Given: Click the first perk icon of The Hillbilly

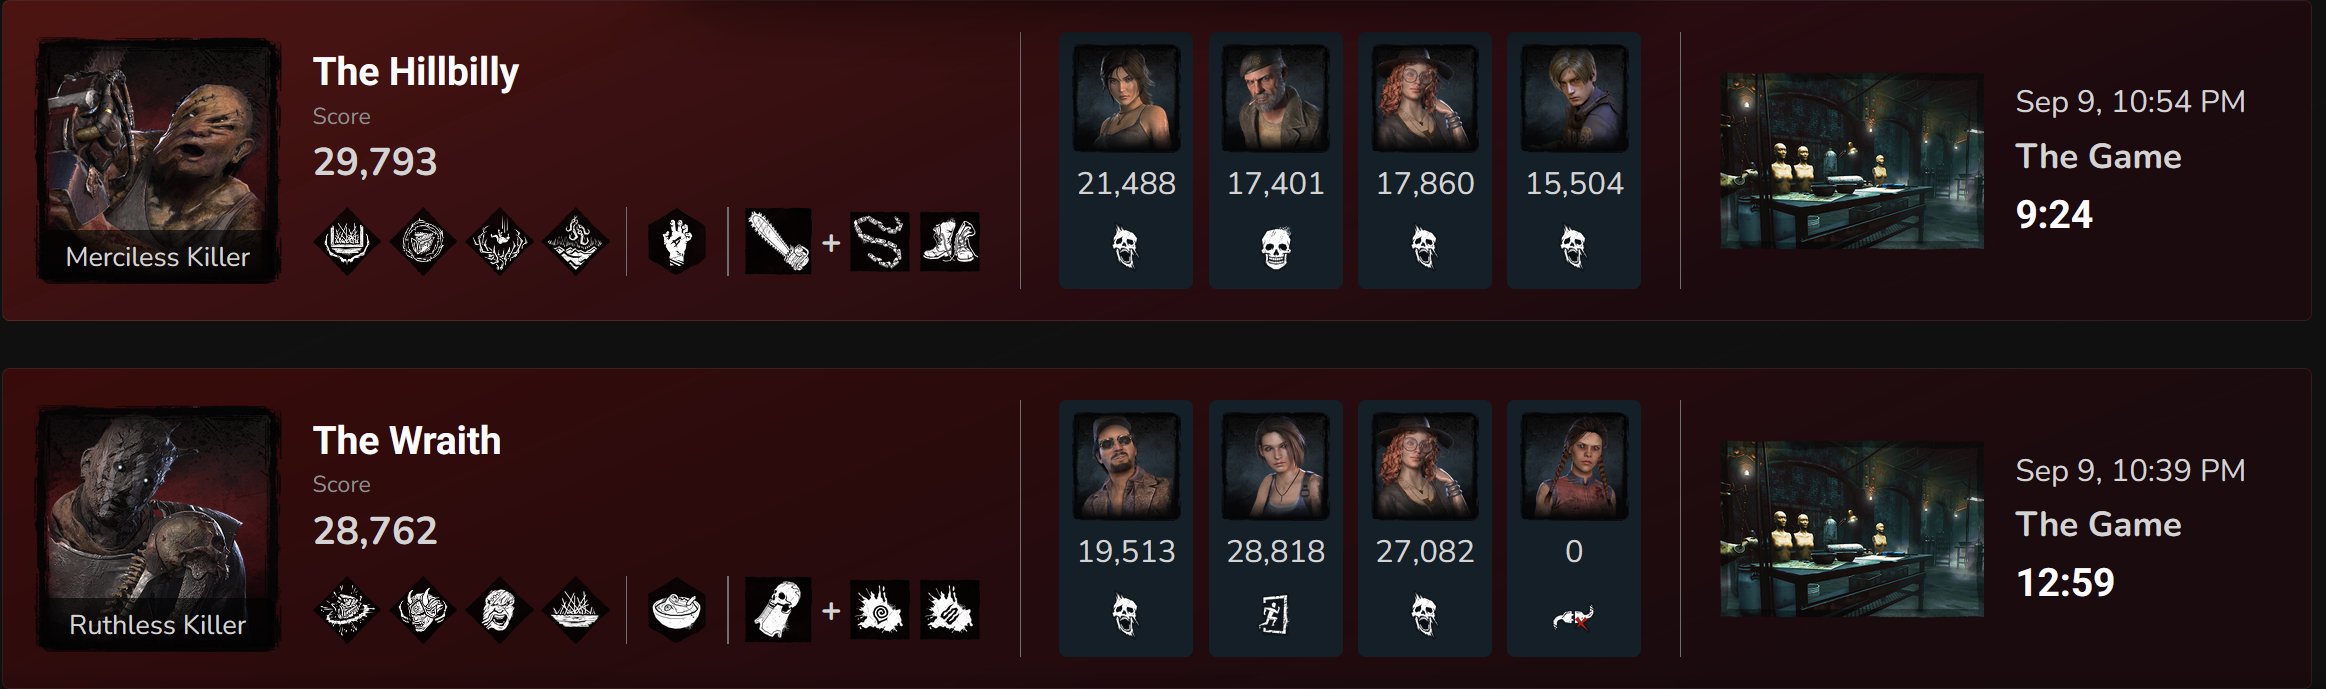Looking at the screenshot, I should click(347, 241).
